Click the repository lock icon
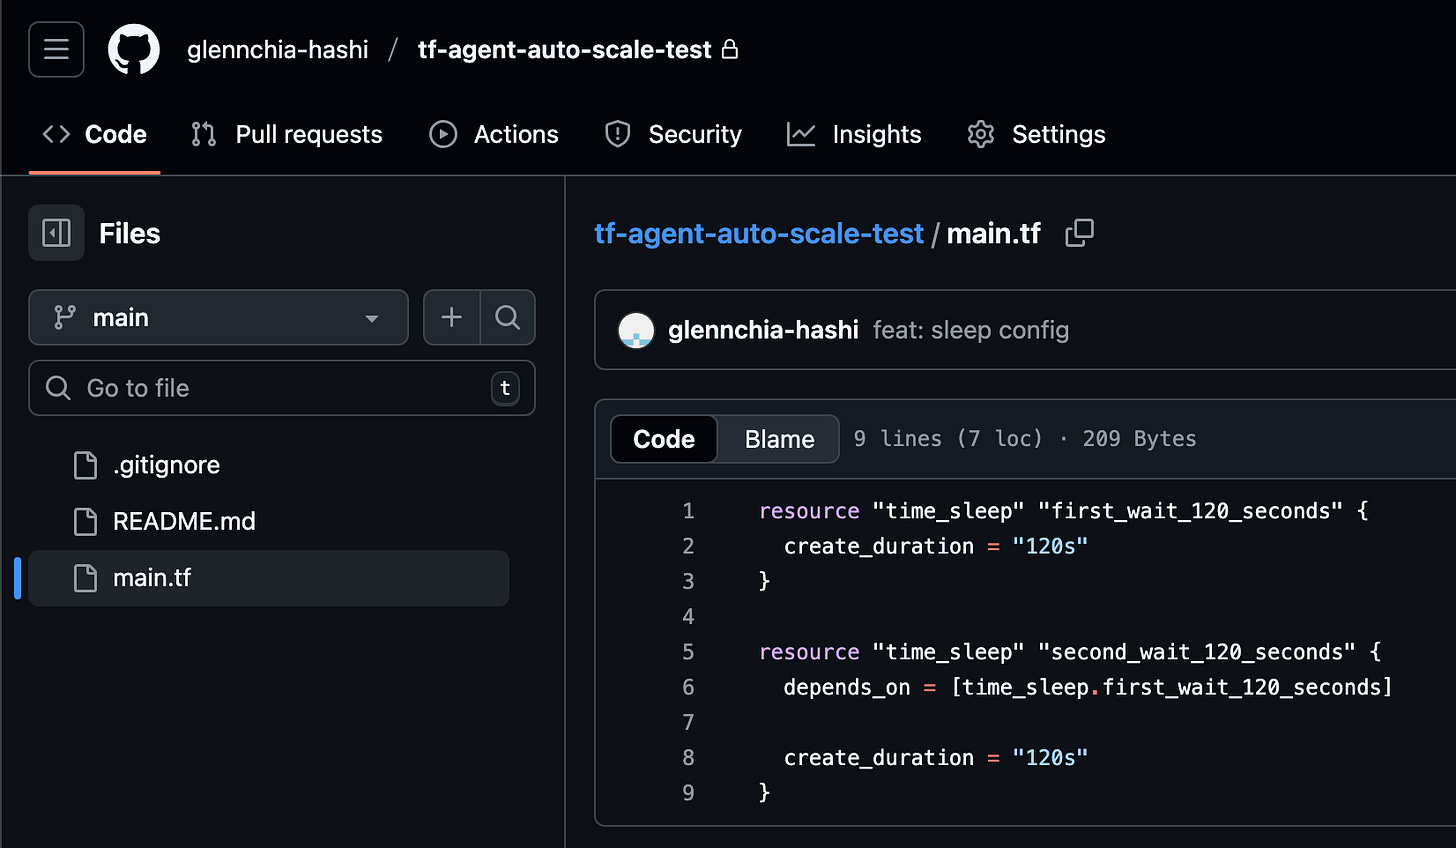Viewport: 1456px width, 848px height. pos(731,49)
